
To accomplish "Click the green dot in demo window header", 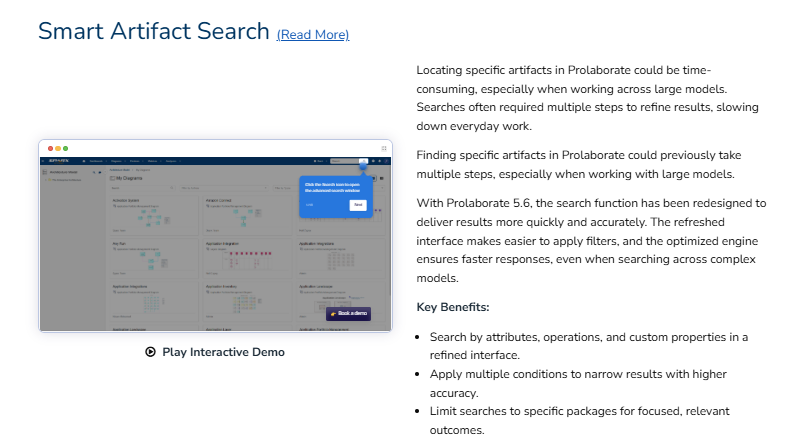I will click(65, 148).
